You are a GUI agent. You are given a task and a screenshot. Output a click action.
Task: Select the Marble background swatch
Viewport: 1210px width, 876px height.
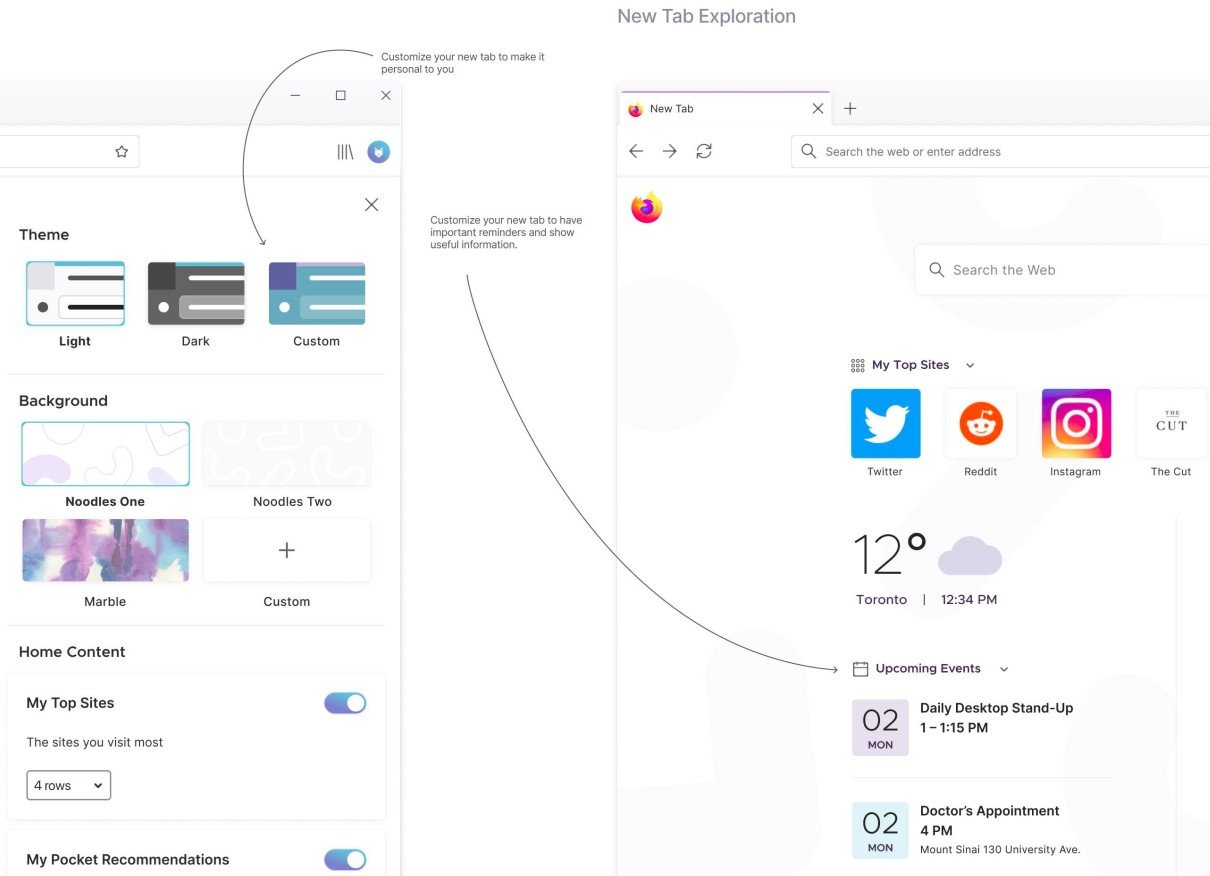pos(105,550)
